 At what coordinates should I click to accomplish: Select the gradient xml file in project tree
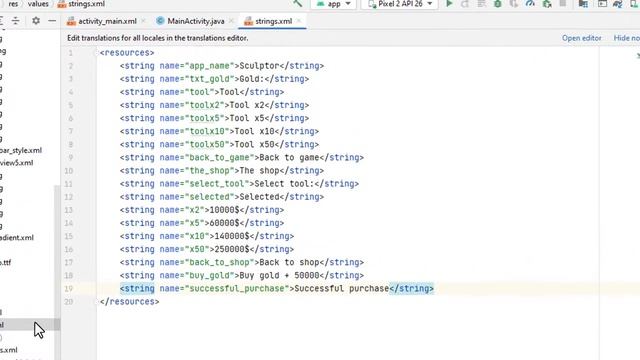pos(17,238)
